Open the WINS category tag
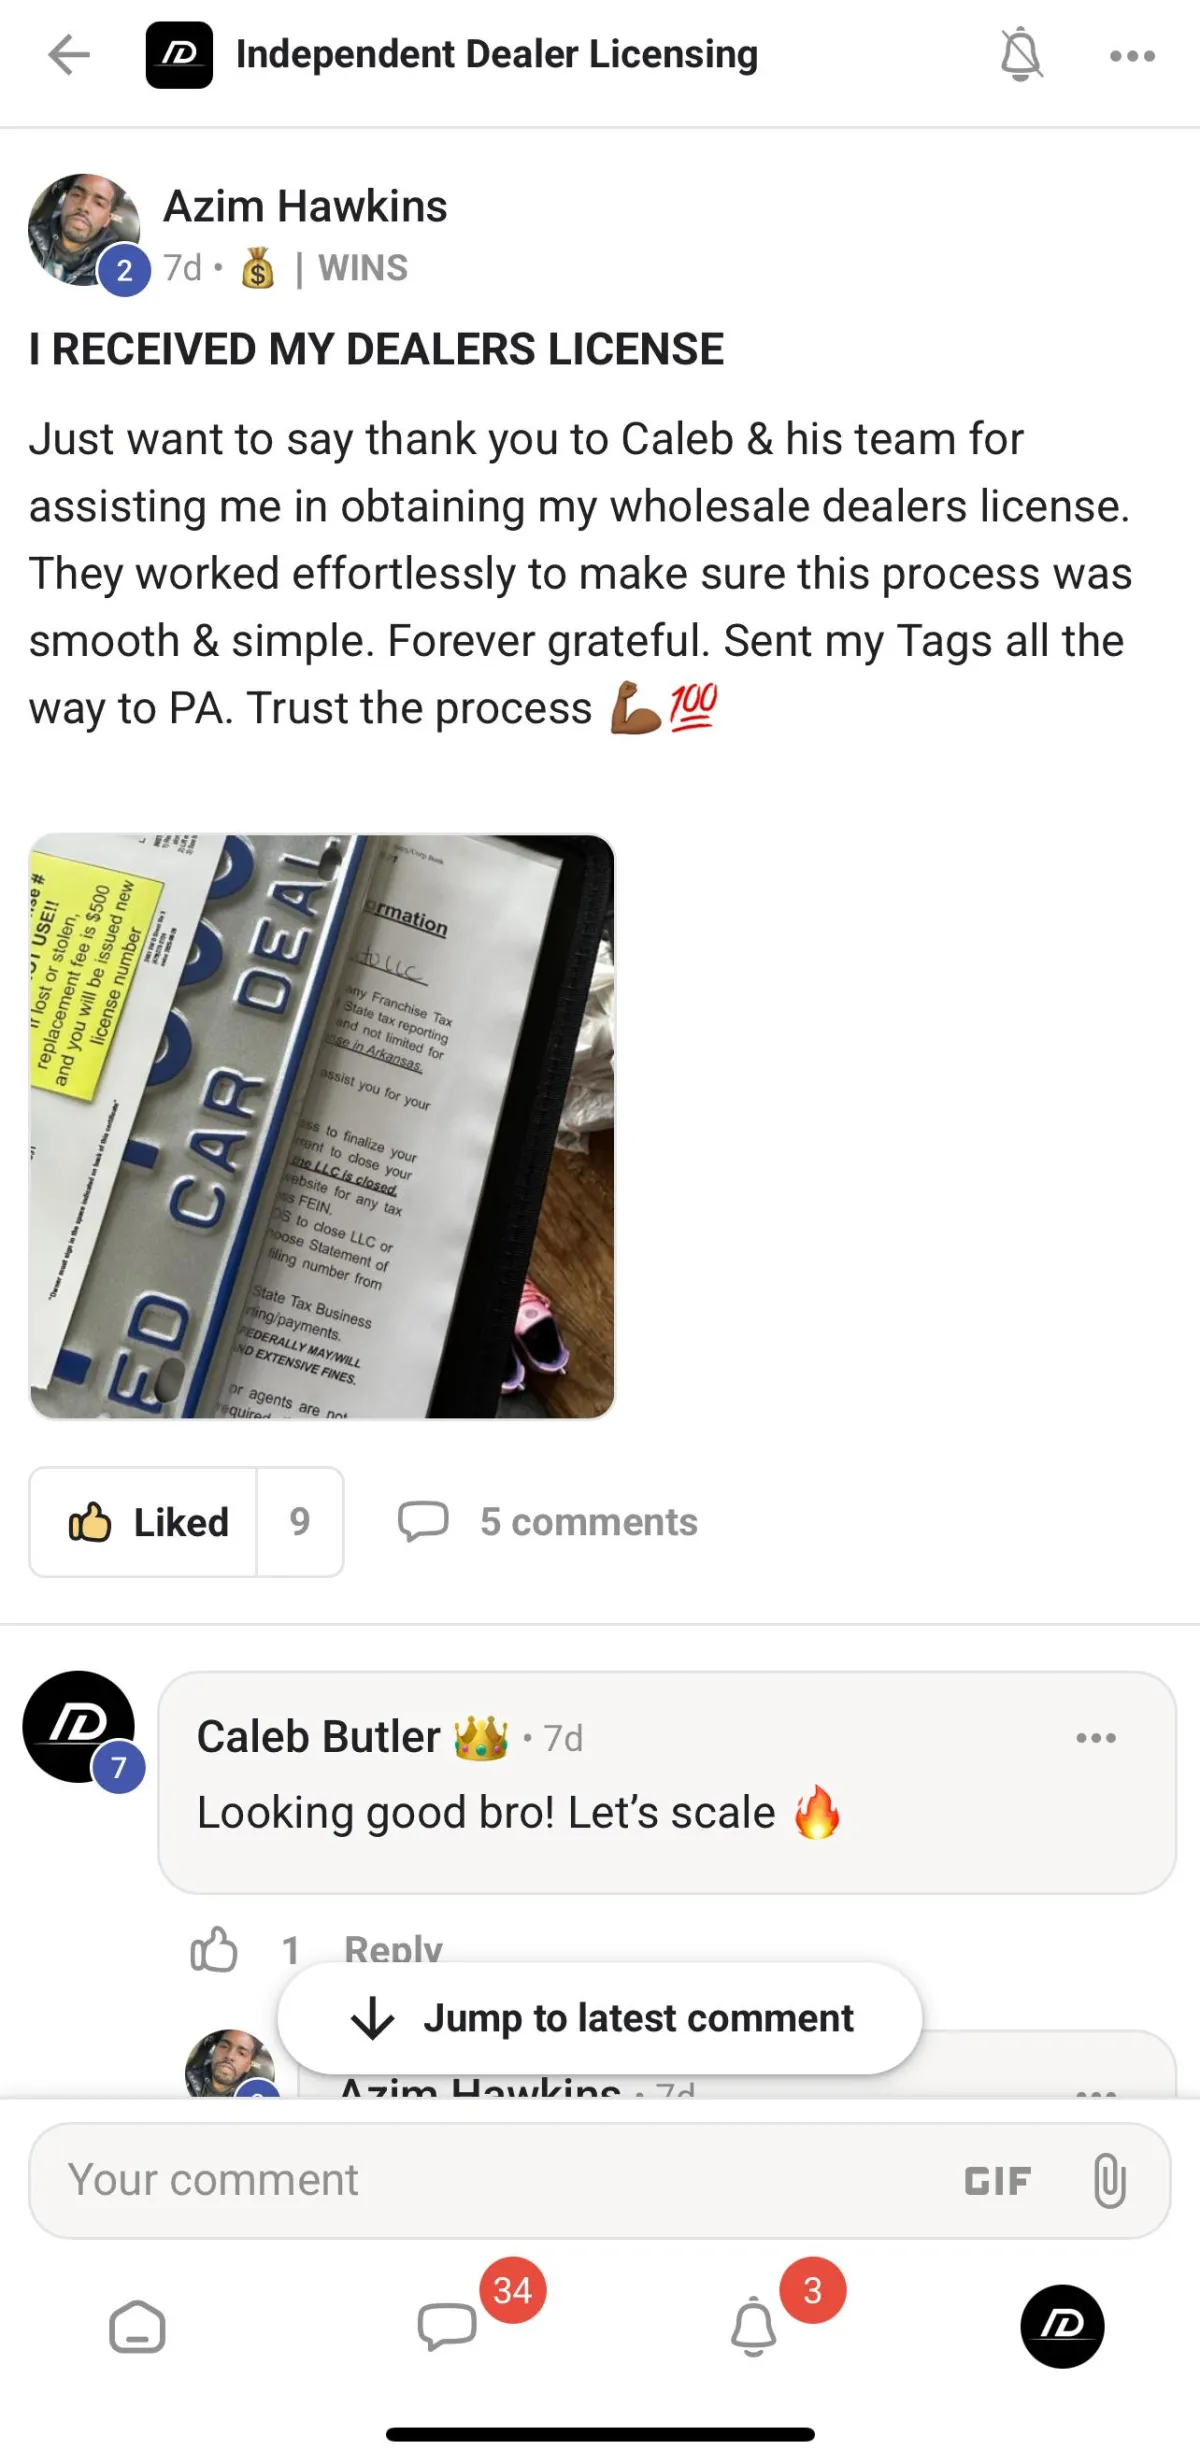The width and height of the screenshot is (1200, 2464). (362, 268)
